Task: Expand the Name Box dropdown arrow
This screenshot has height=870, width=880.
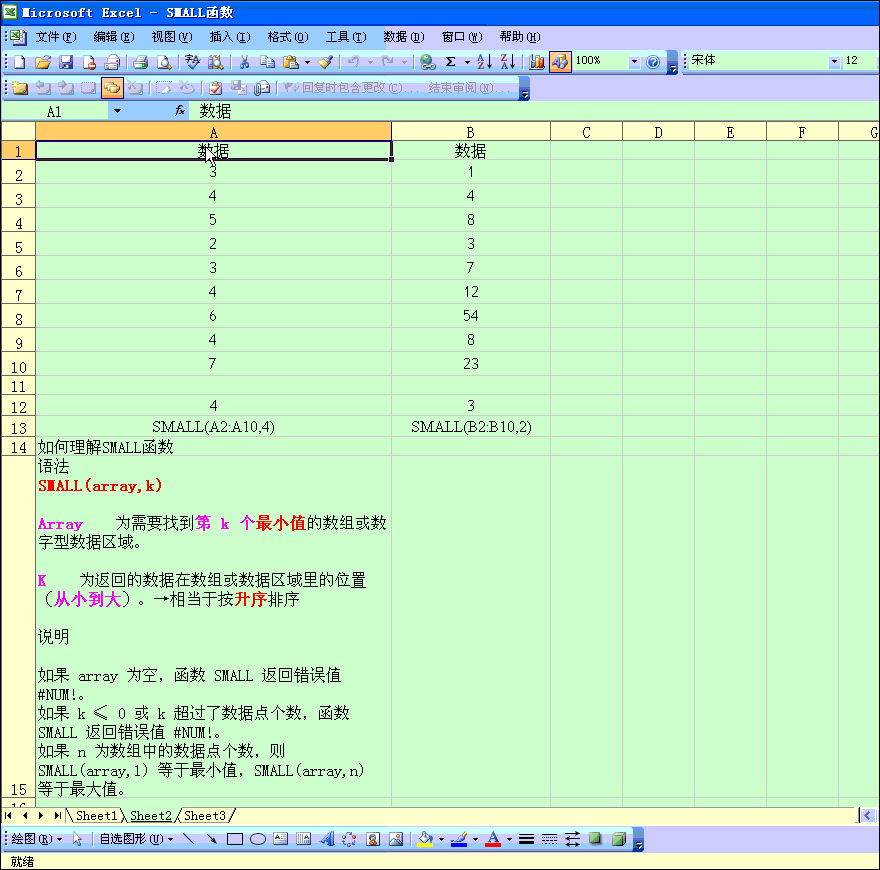Action: tap(117, 112)
